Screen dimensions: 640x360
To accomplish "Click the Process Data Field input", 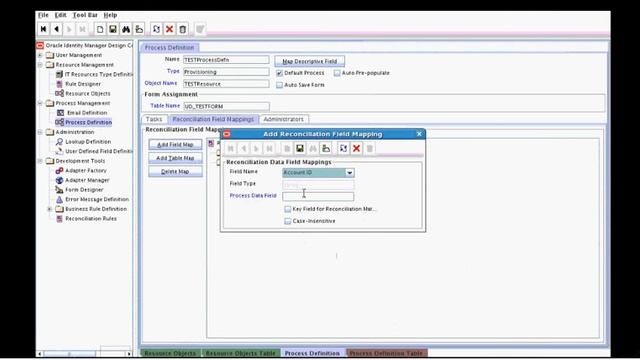I will pos(318,196).
